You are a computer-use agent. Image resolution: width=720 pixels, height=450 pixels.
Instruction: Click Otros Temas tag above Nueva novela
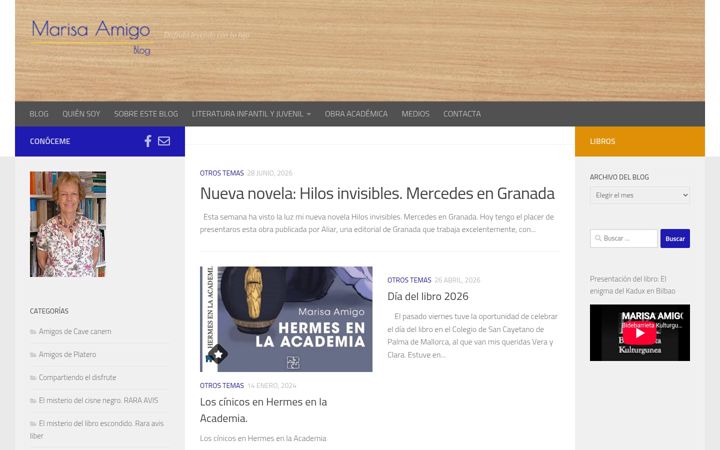(221, 173)
